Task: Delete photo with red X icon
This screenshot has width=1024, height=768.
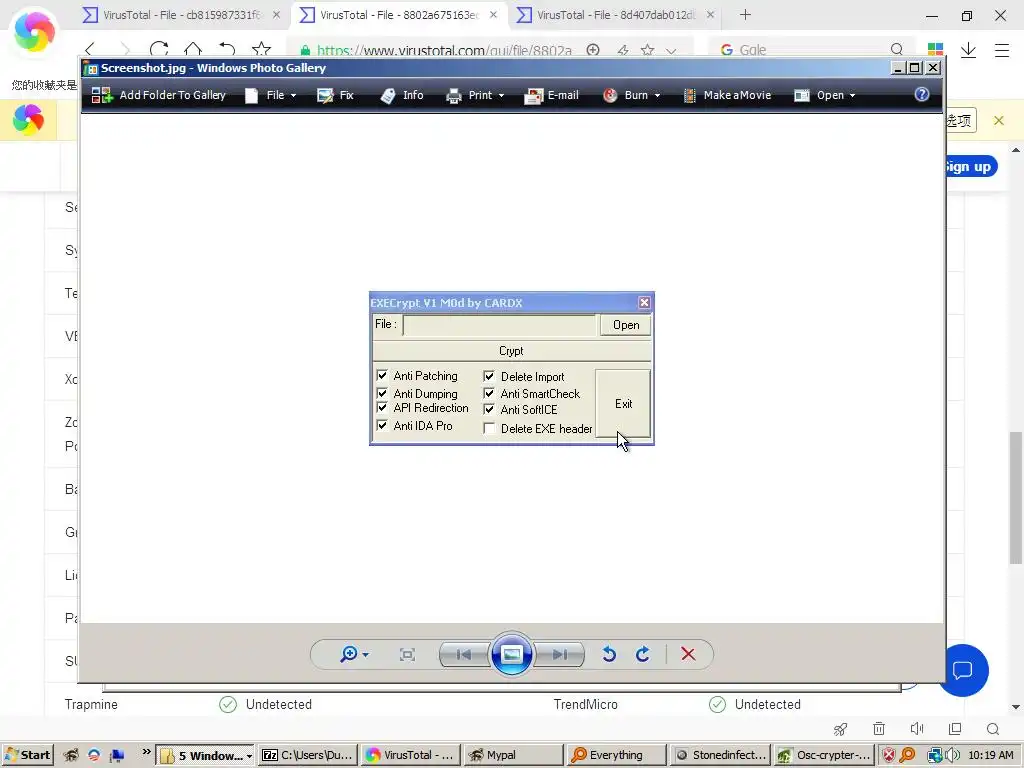Action: coord(688,654)
